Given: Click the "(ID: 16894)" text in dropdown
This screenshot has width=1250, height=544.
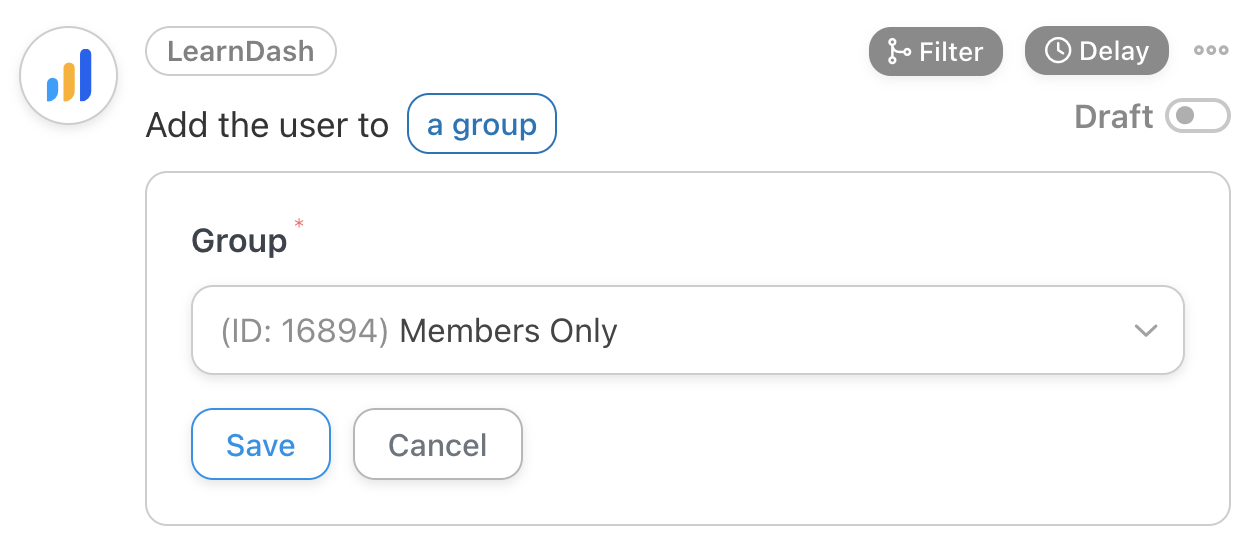Looking at the screenshot, I should (x=304, y=331).
